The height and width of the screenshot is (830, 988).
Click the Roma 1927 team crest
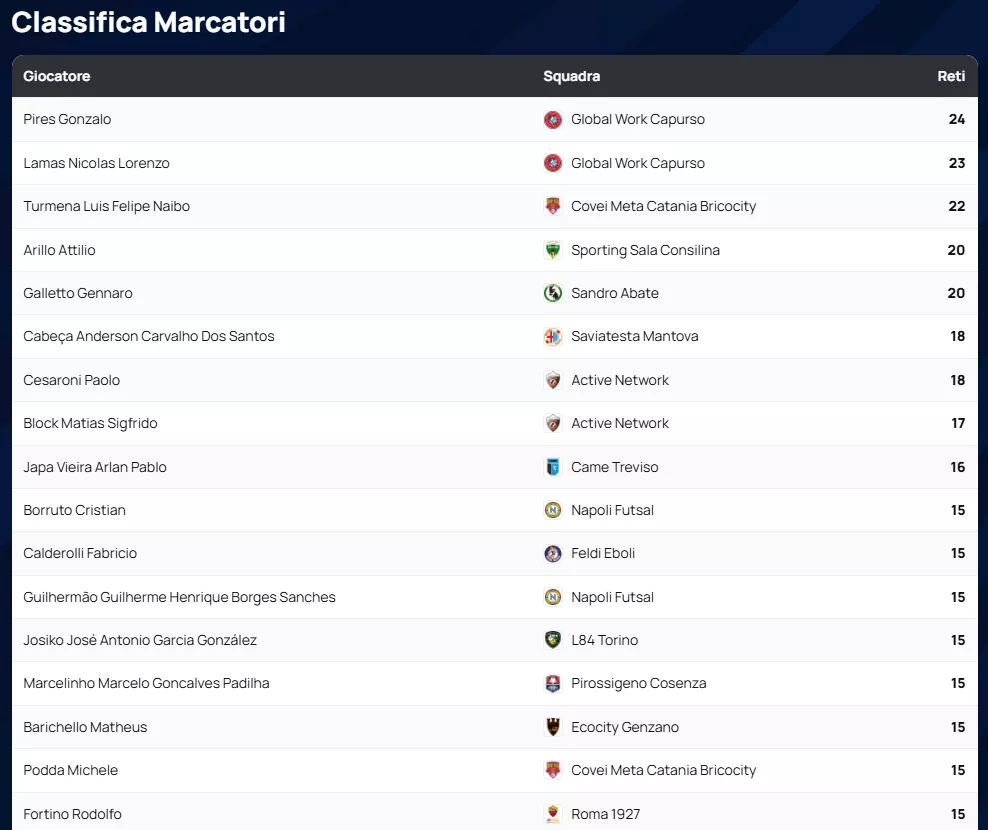pos(553,814)
